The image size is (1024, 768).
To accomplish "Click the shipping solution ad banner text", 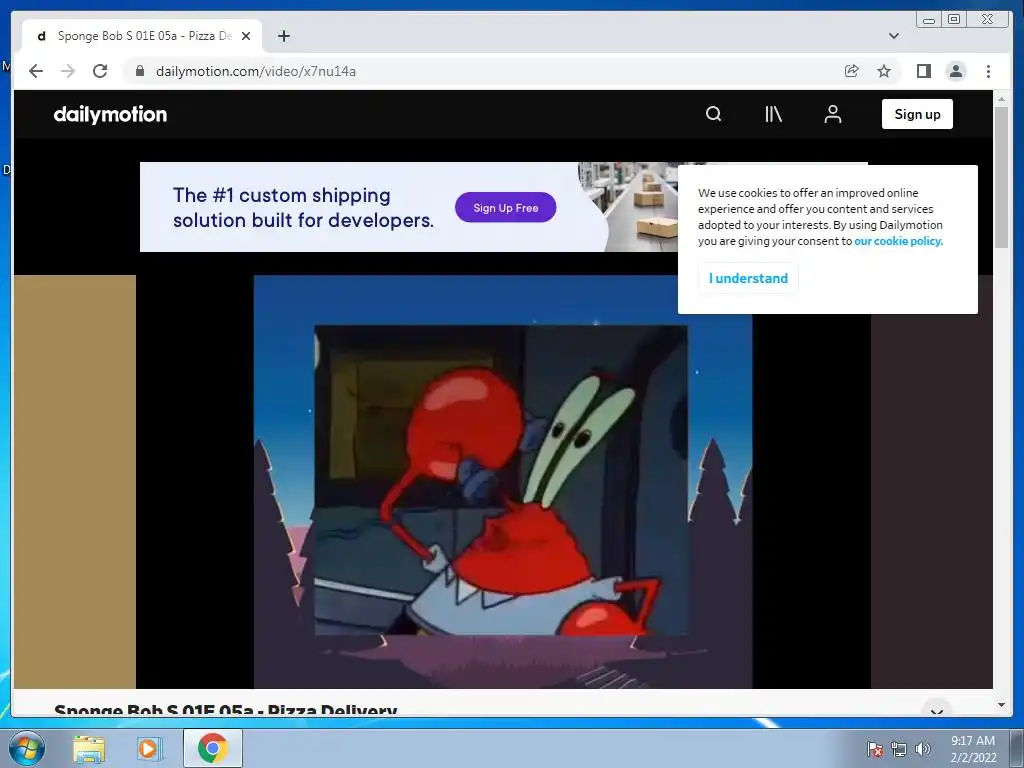I will [x=303, y=208].
